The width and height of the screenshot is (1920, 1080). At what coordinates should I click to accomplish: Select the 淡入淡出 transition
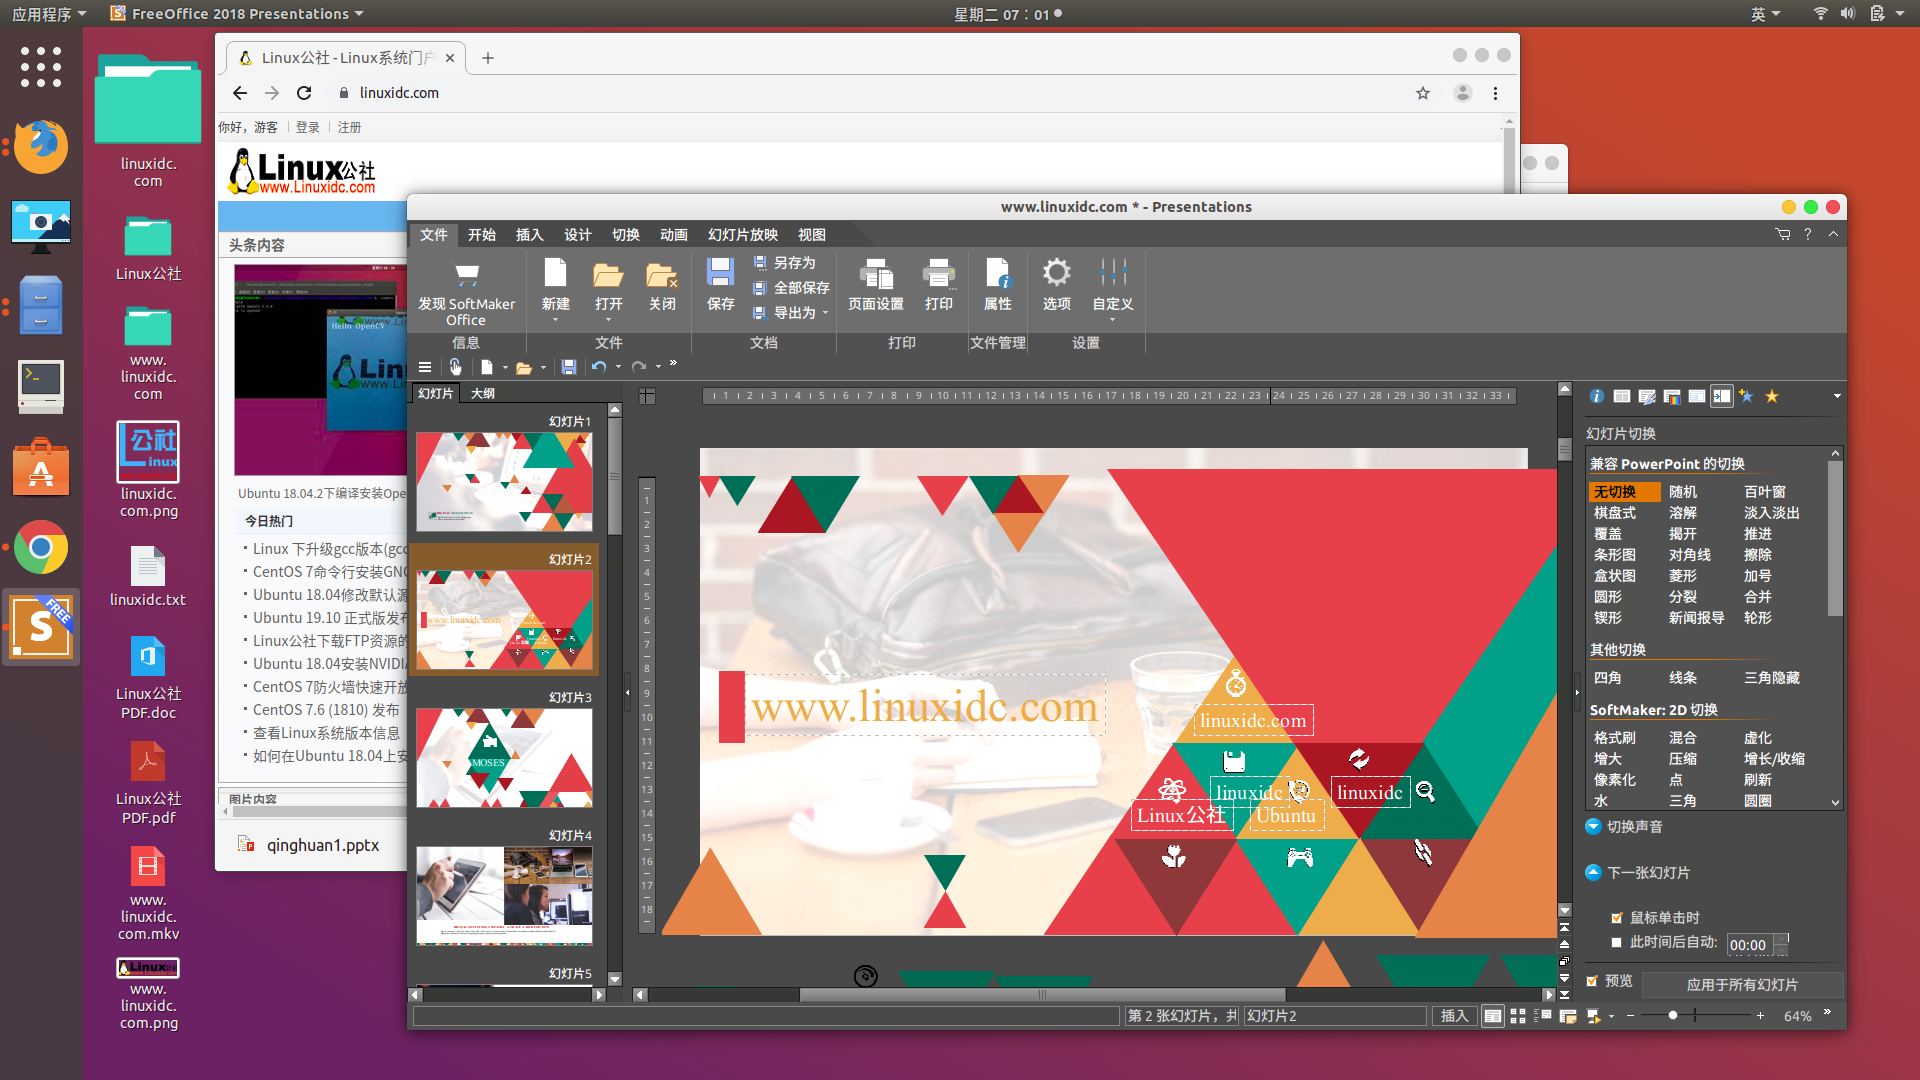click(1771, 513)
